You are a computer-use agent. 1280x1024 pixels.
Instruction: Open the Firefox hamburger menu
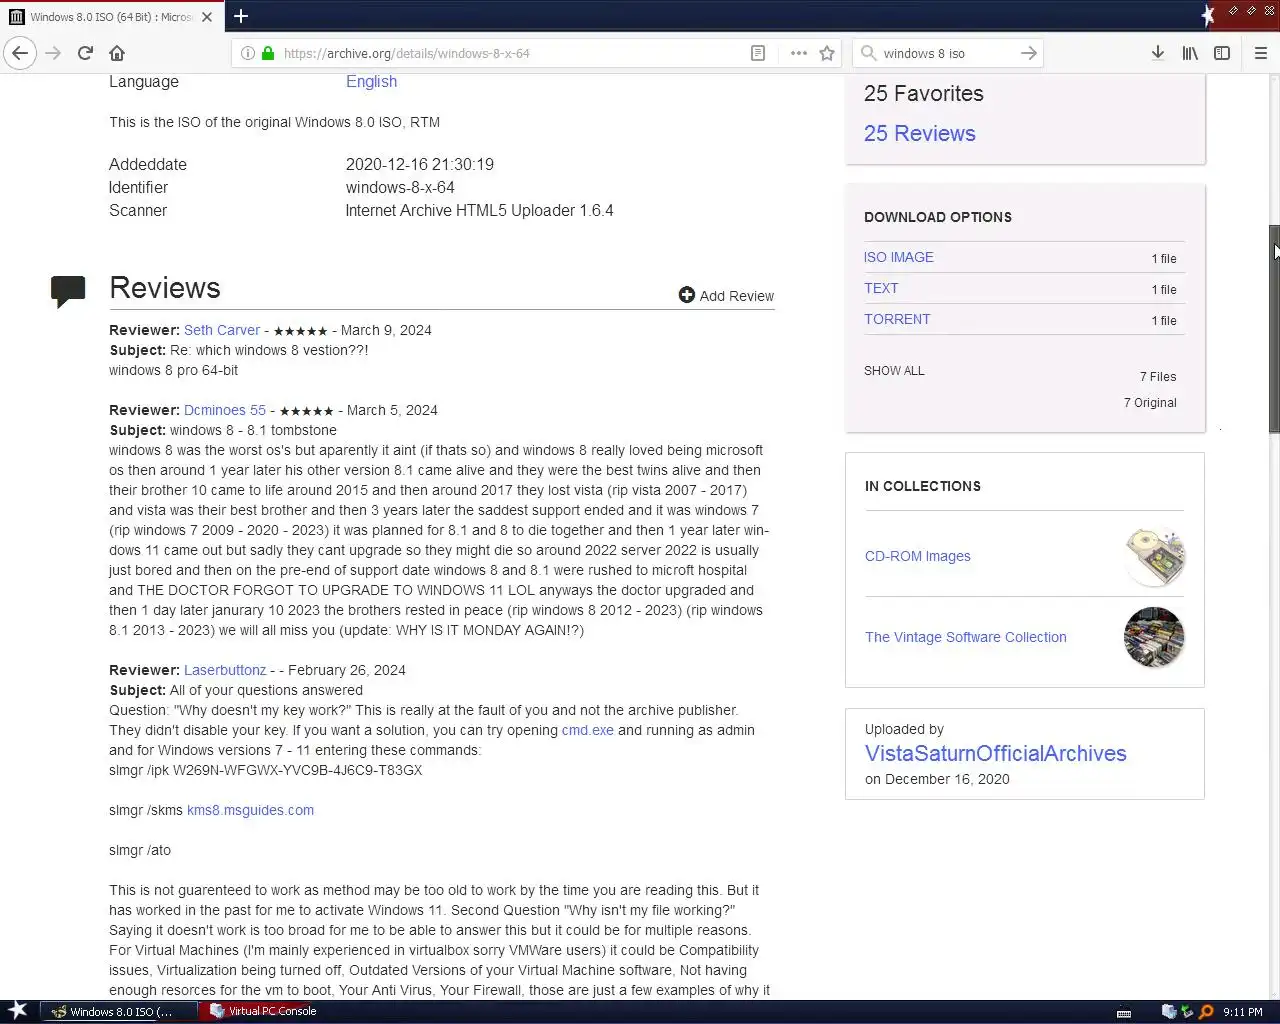(1260, 53)
